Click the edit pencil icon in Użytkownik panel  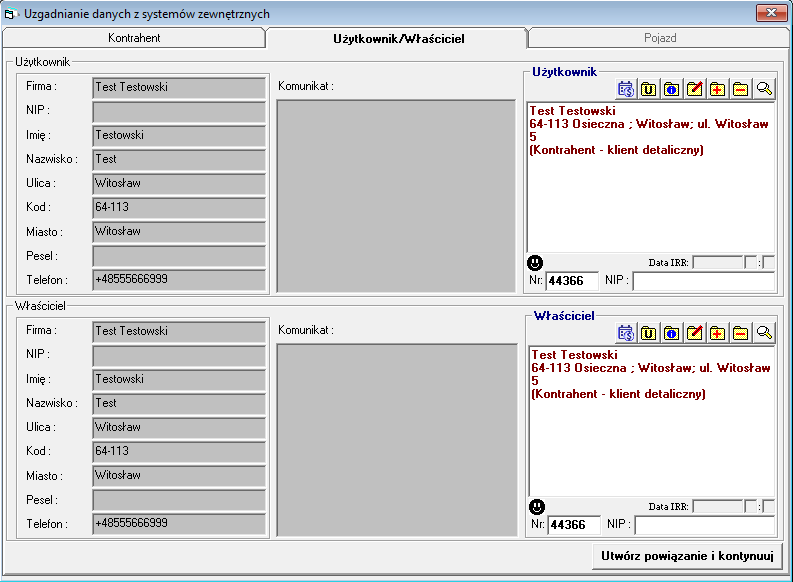pos(694,89)
